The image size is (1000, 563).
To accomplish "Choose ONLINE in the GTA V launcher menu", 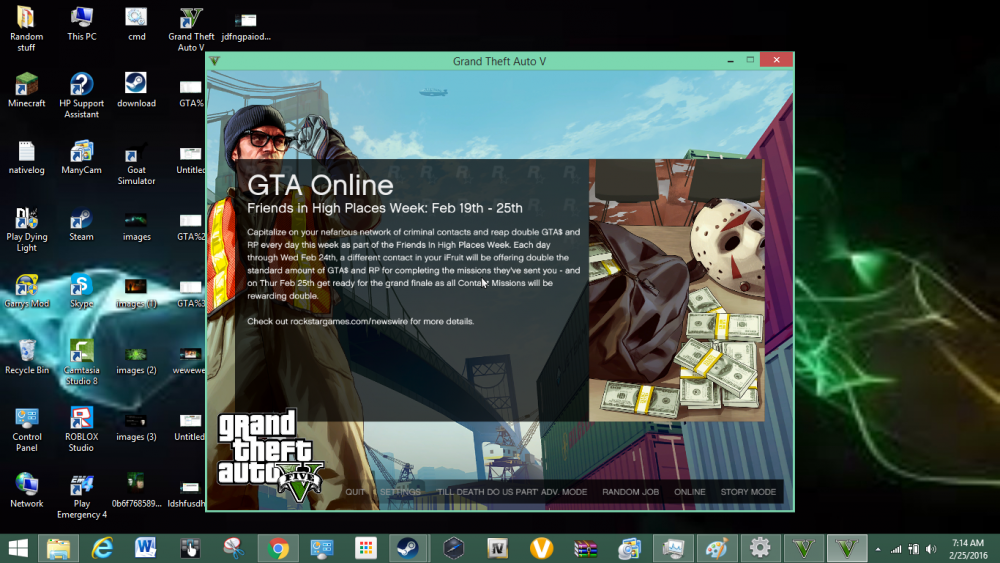I will pos(689,492).
